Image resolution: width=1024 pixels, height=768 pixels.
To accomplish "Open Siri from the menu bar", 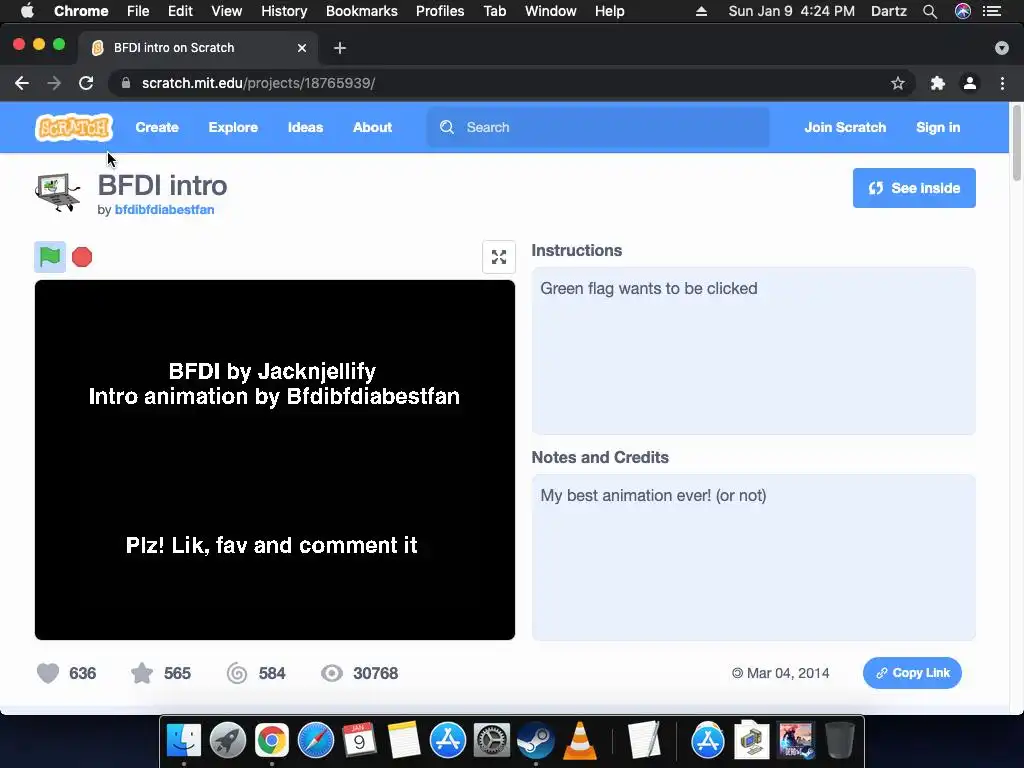I will click(x=963, y=11).
